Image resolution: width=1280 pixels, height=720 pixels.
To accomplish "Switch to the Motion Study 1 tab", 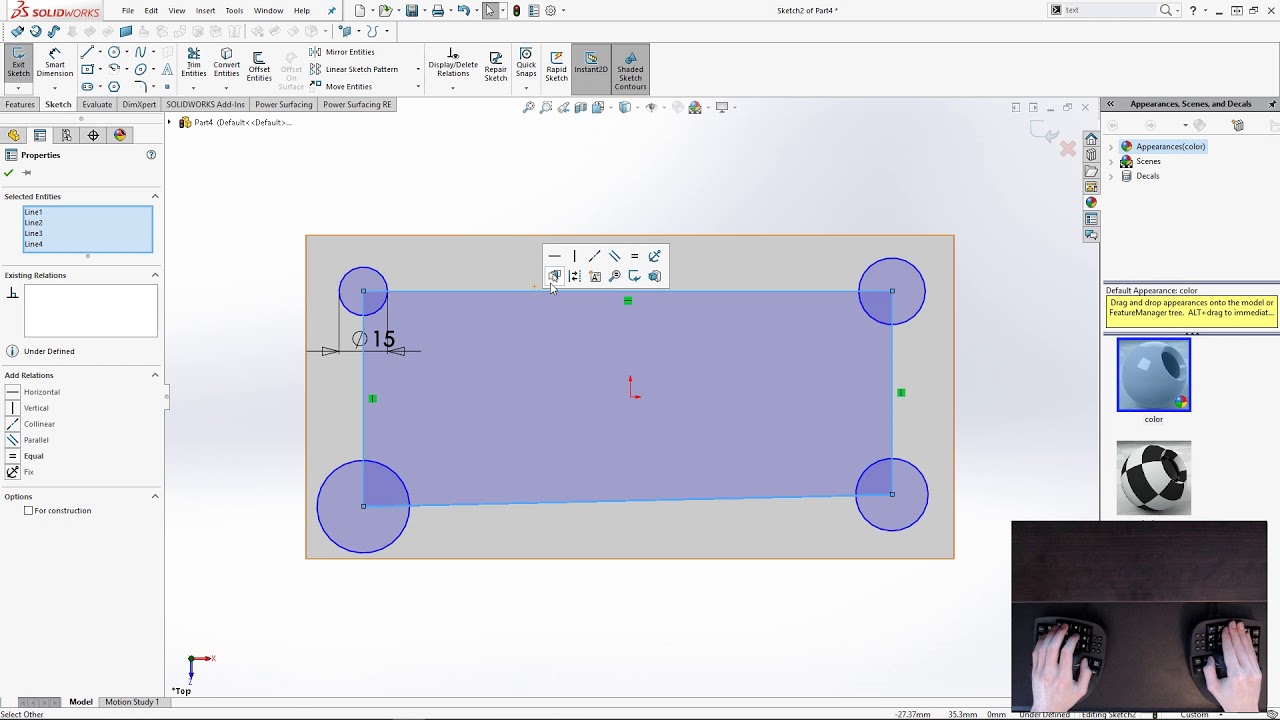I will [132, 702].
